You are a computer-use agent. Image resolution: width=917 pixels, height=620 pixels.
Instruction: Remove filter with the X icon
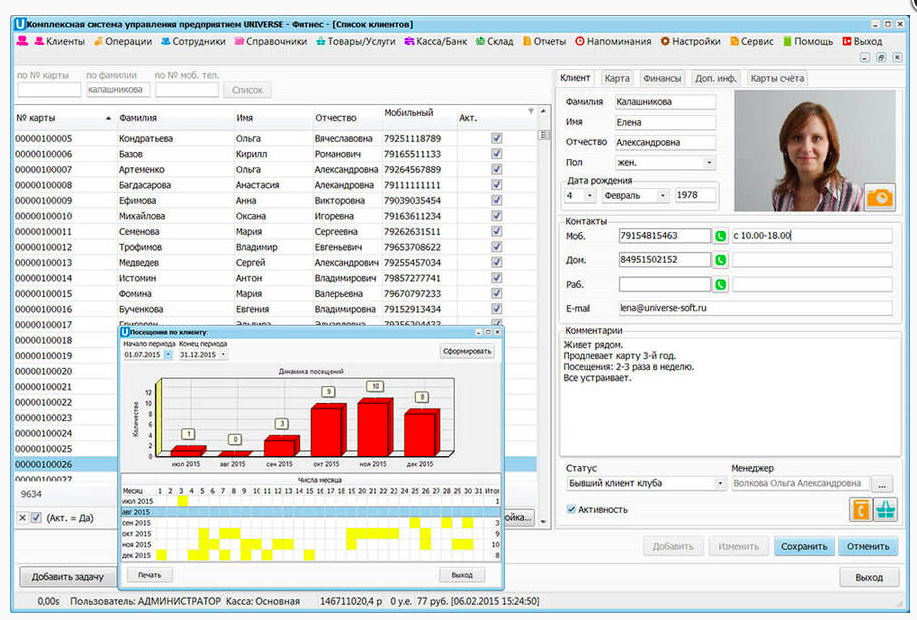22,517
